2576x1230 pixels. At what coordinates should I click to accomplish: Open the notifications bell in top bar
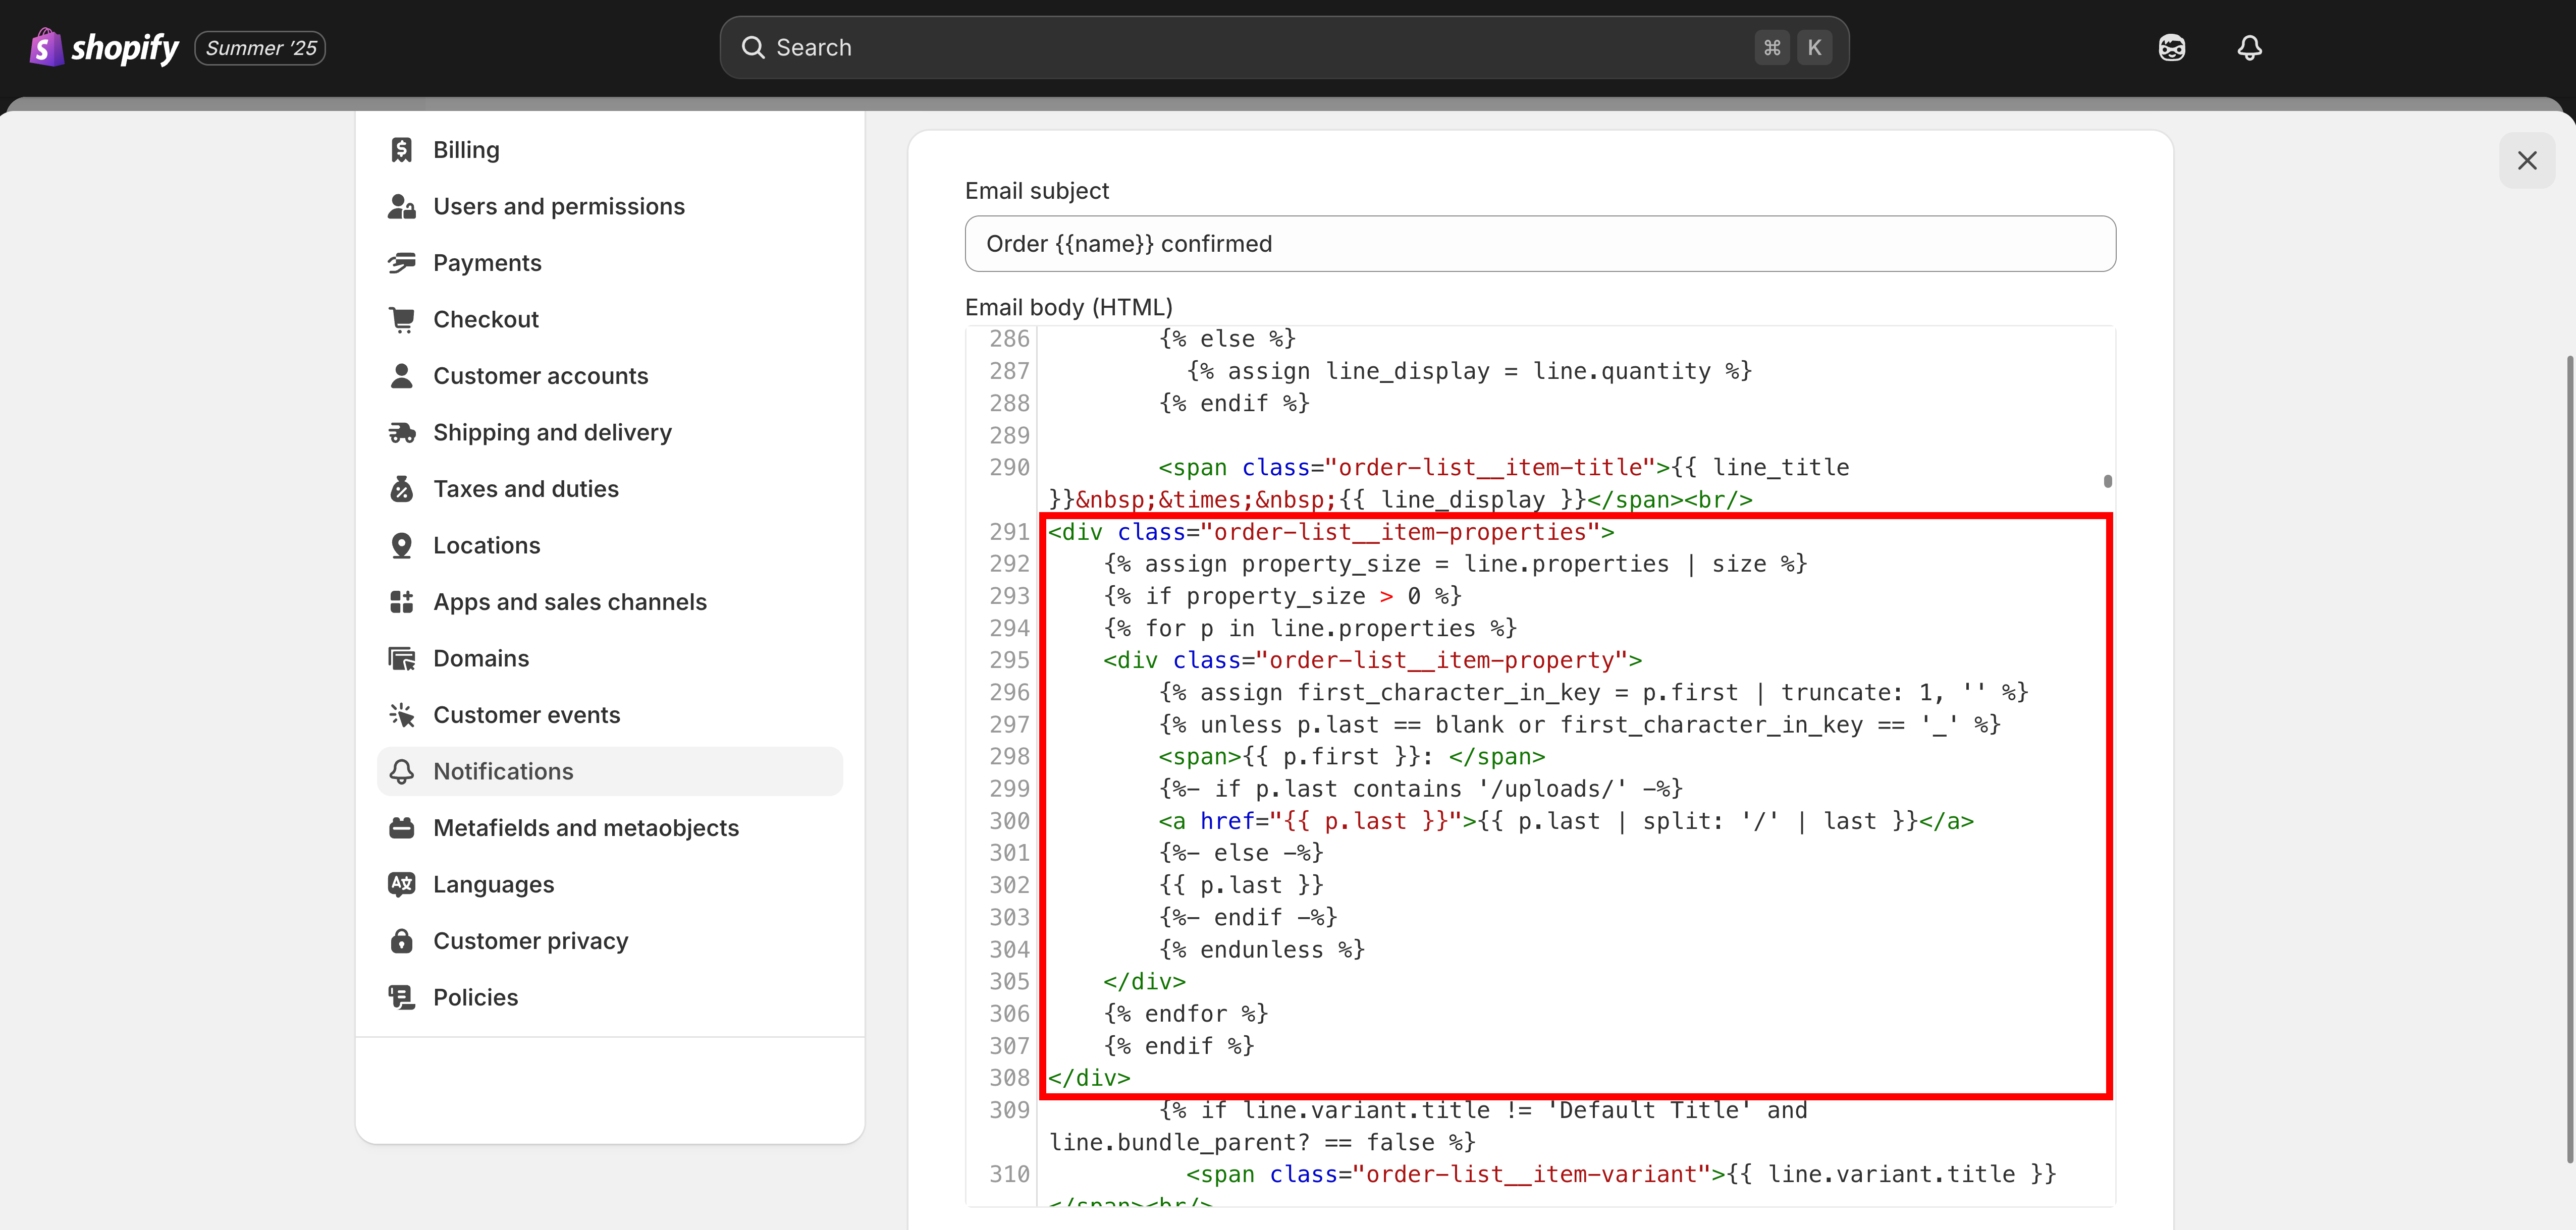coord(2249,47)
